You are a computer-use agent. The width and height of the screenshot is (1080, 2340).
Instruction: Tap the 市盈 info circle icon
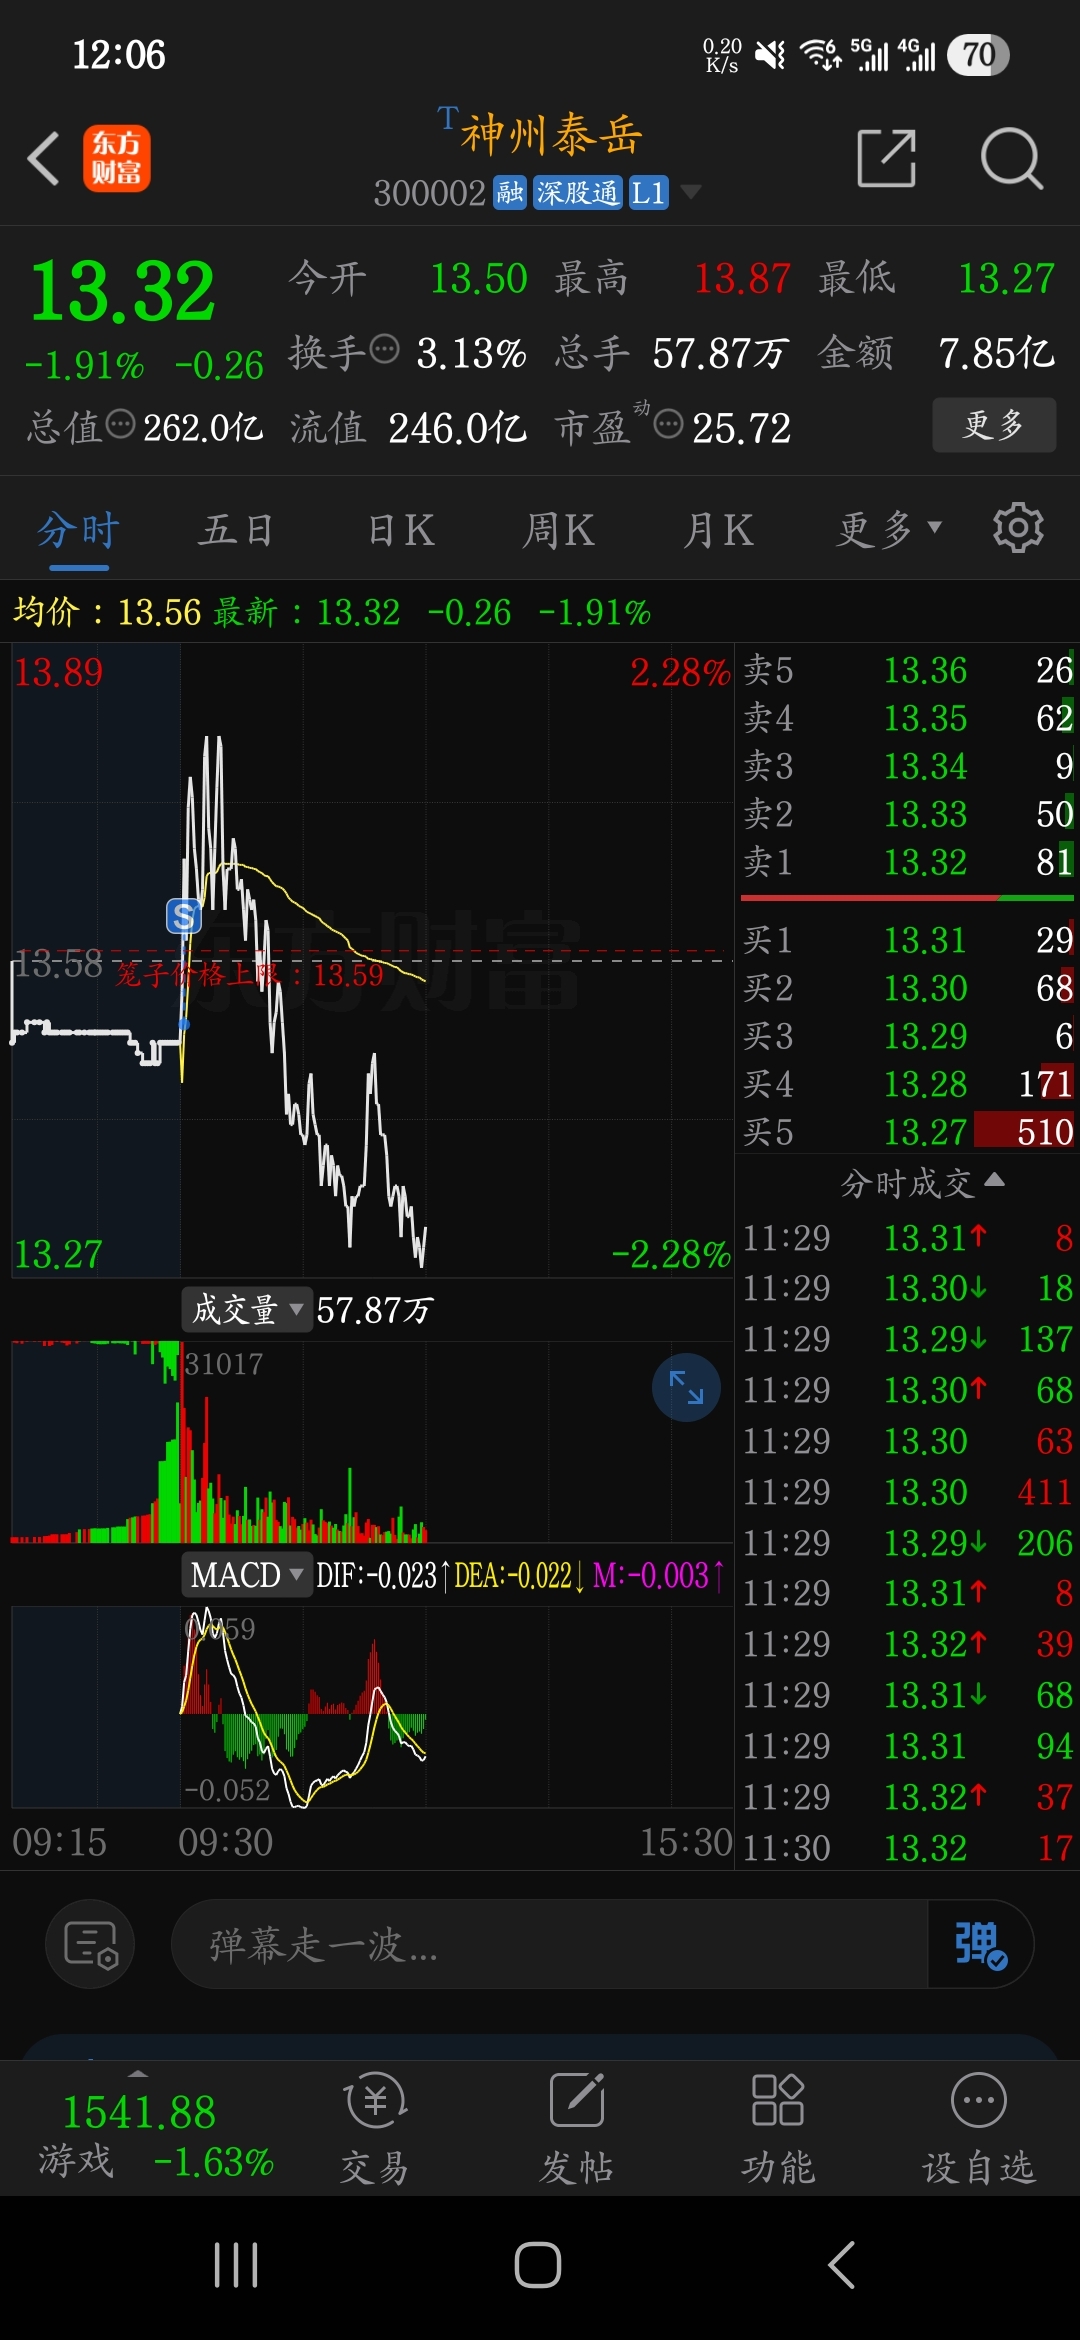pos(668,424)
